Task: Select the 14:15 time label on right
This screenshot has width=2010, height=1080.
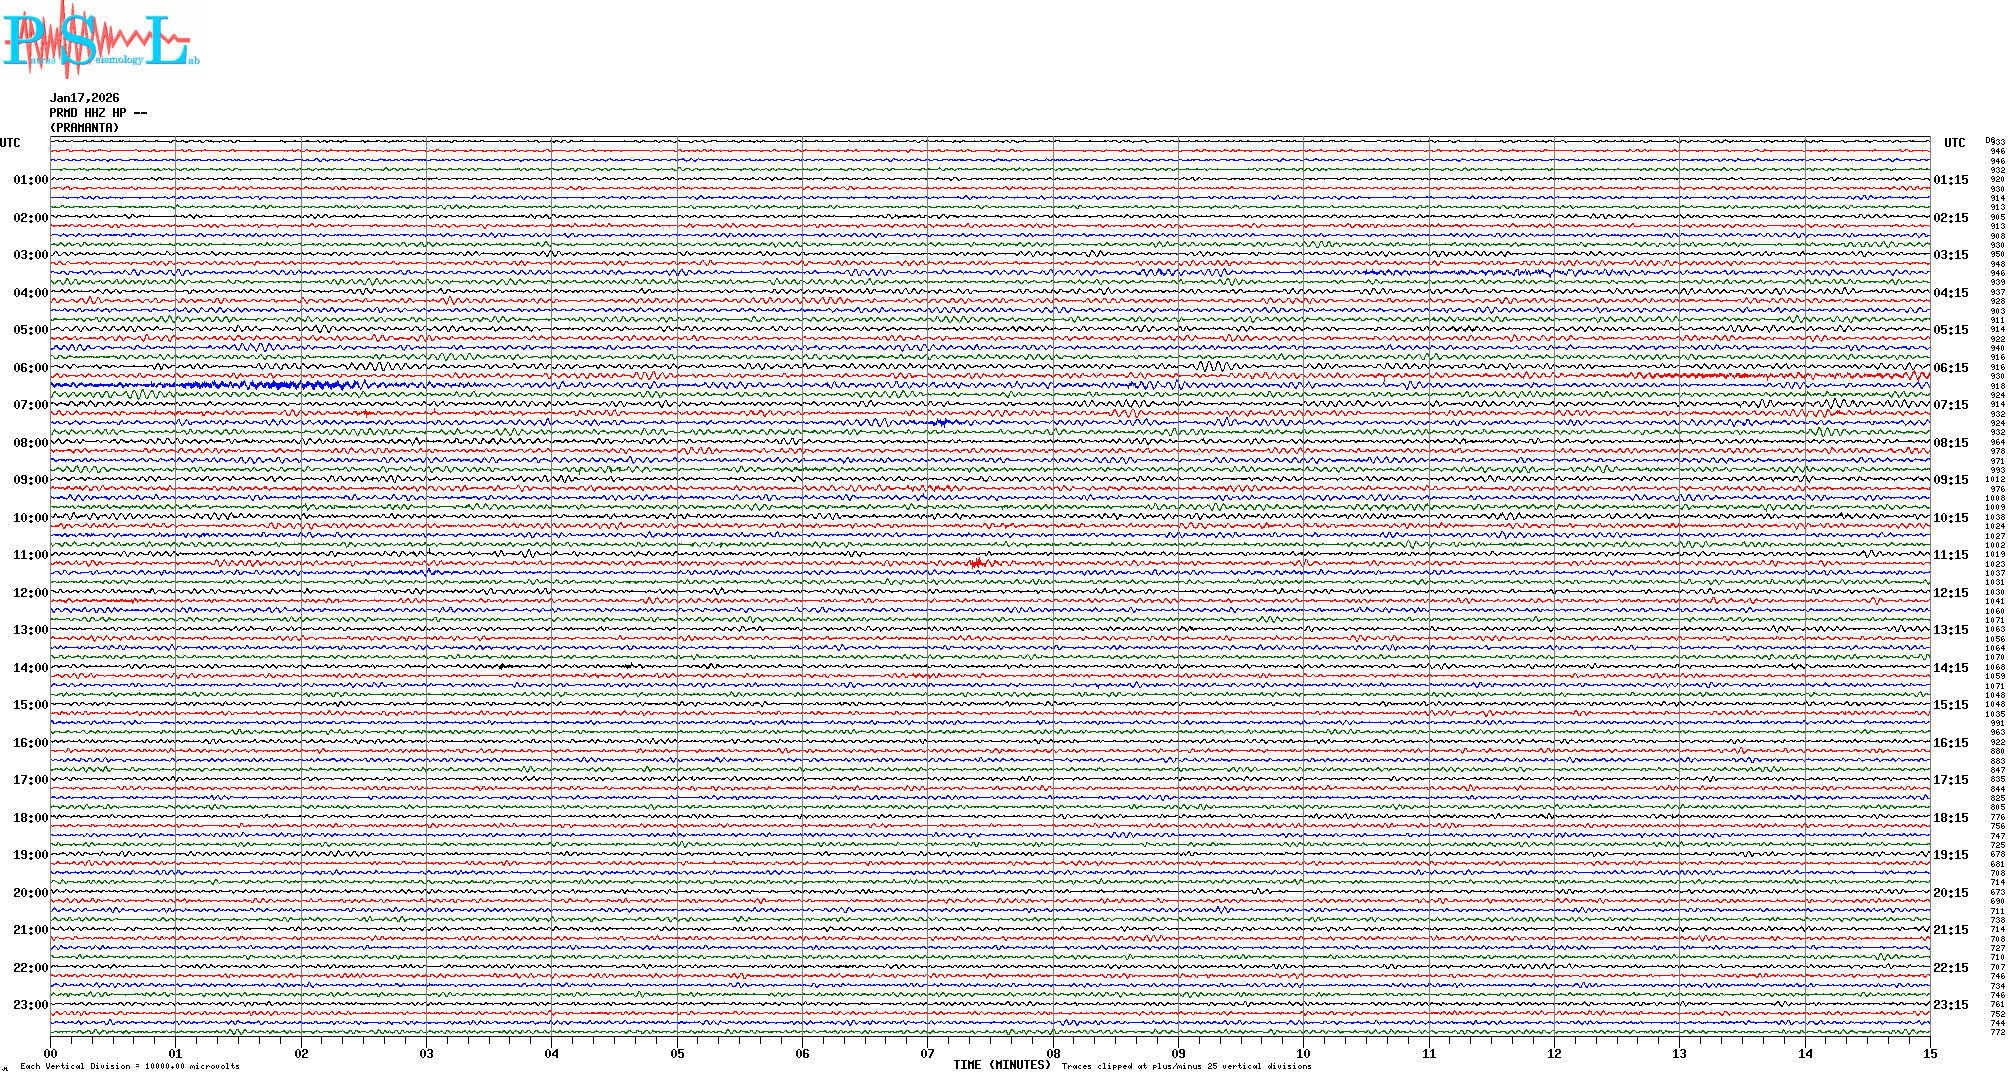Action: pyautogui.click(x=1950, y=668)
